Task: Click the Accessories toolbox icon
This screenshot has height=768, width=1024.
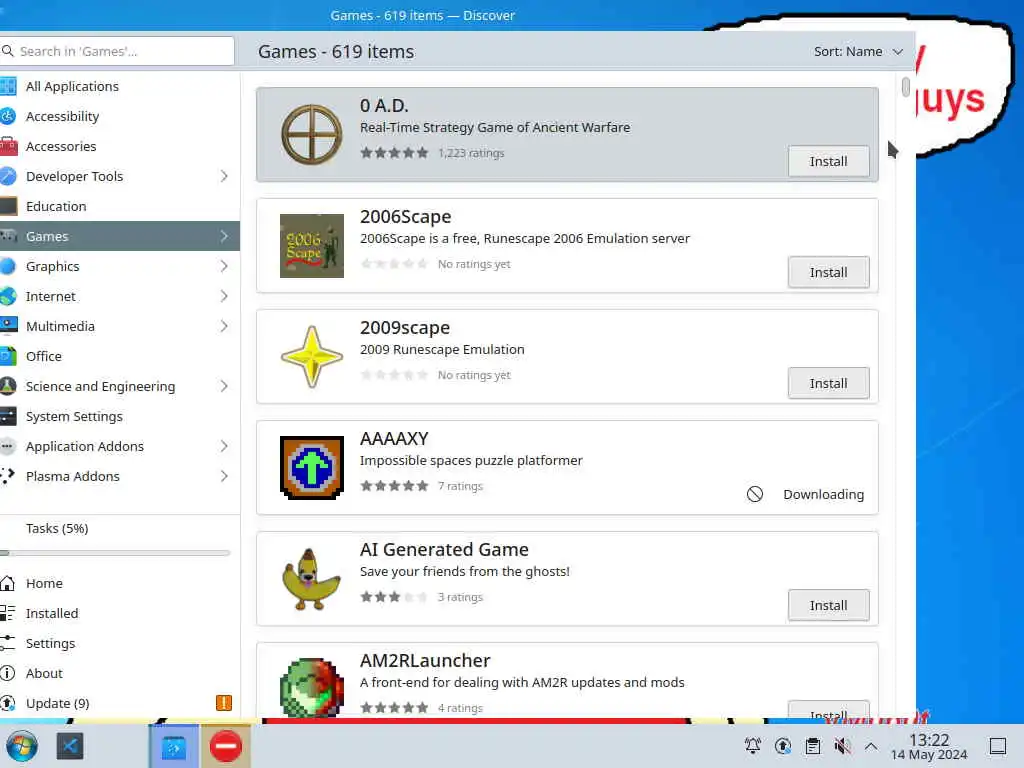Action: (x=8, y=146)
